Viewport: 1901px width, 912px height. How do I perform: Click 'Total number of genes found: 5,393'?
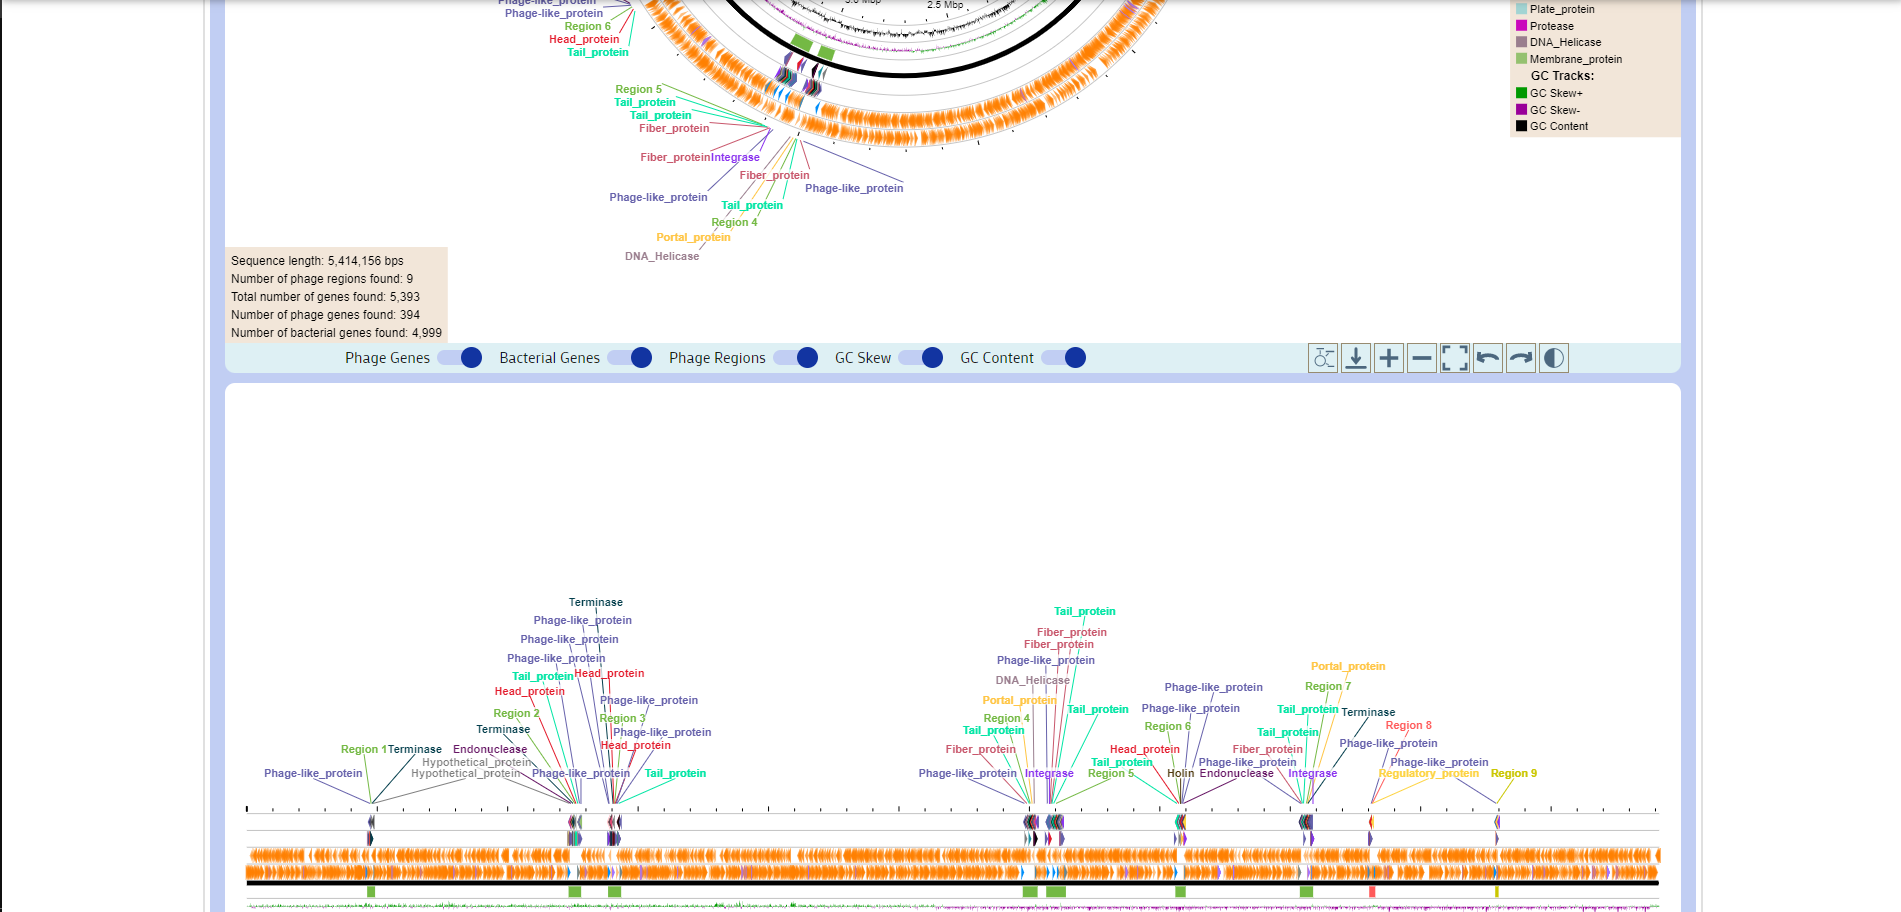pyautogui.click(x=325, y=297)
